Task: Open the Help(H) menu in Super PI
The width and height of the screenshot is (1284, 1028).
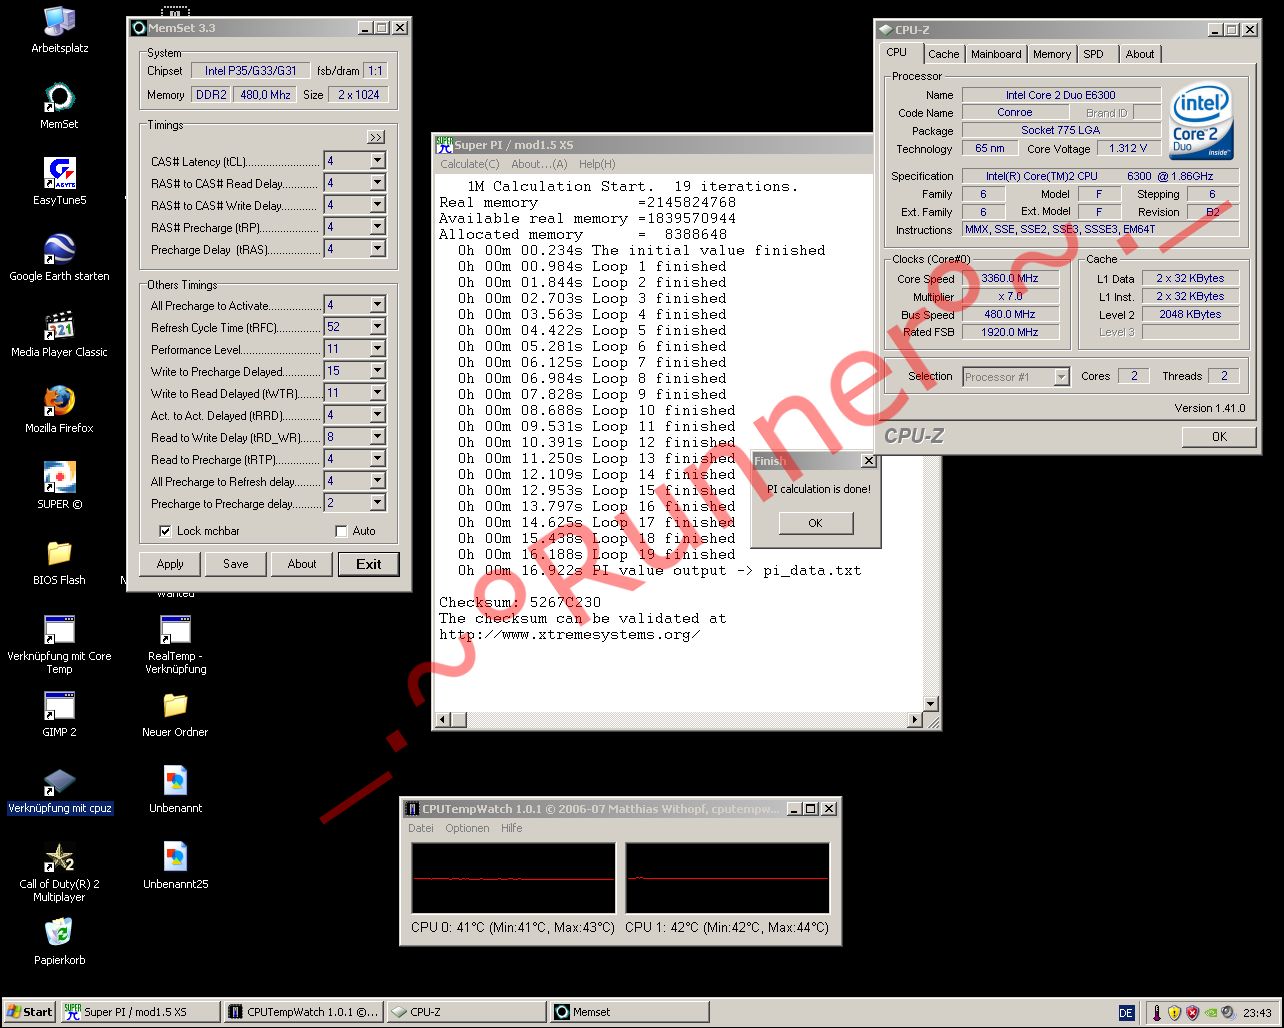Action: pyautogui.click(x=597, y=164)
